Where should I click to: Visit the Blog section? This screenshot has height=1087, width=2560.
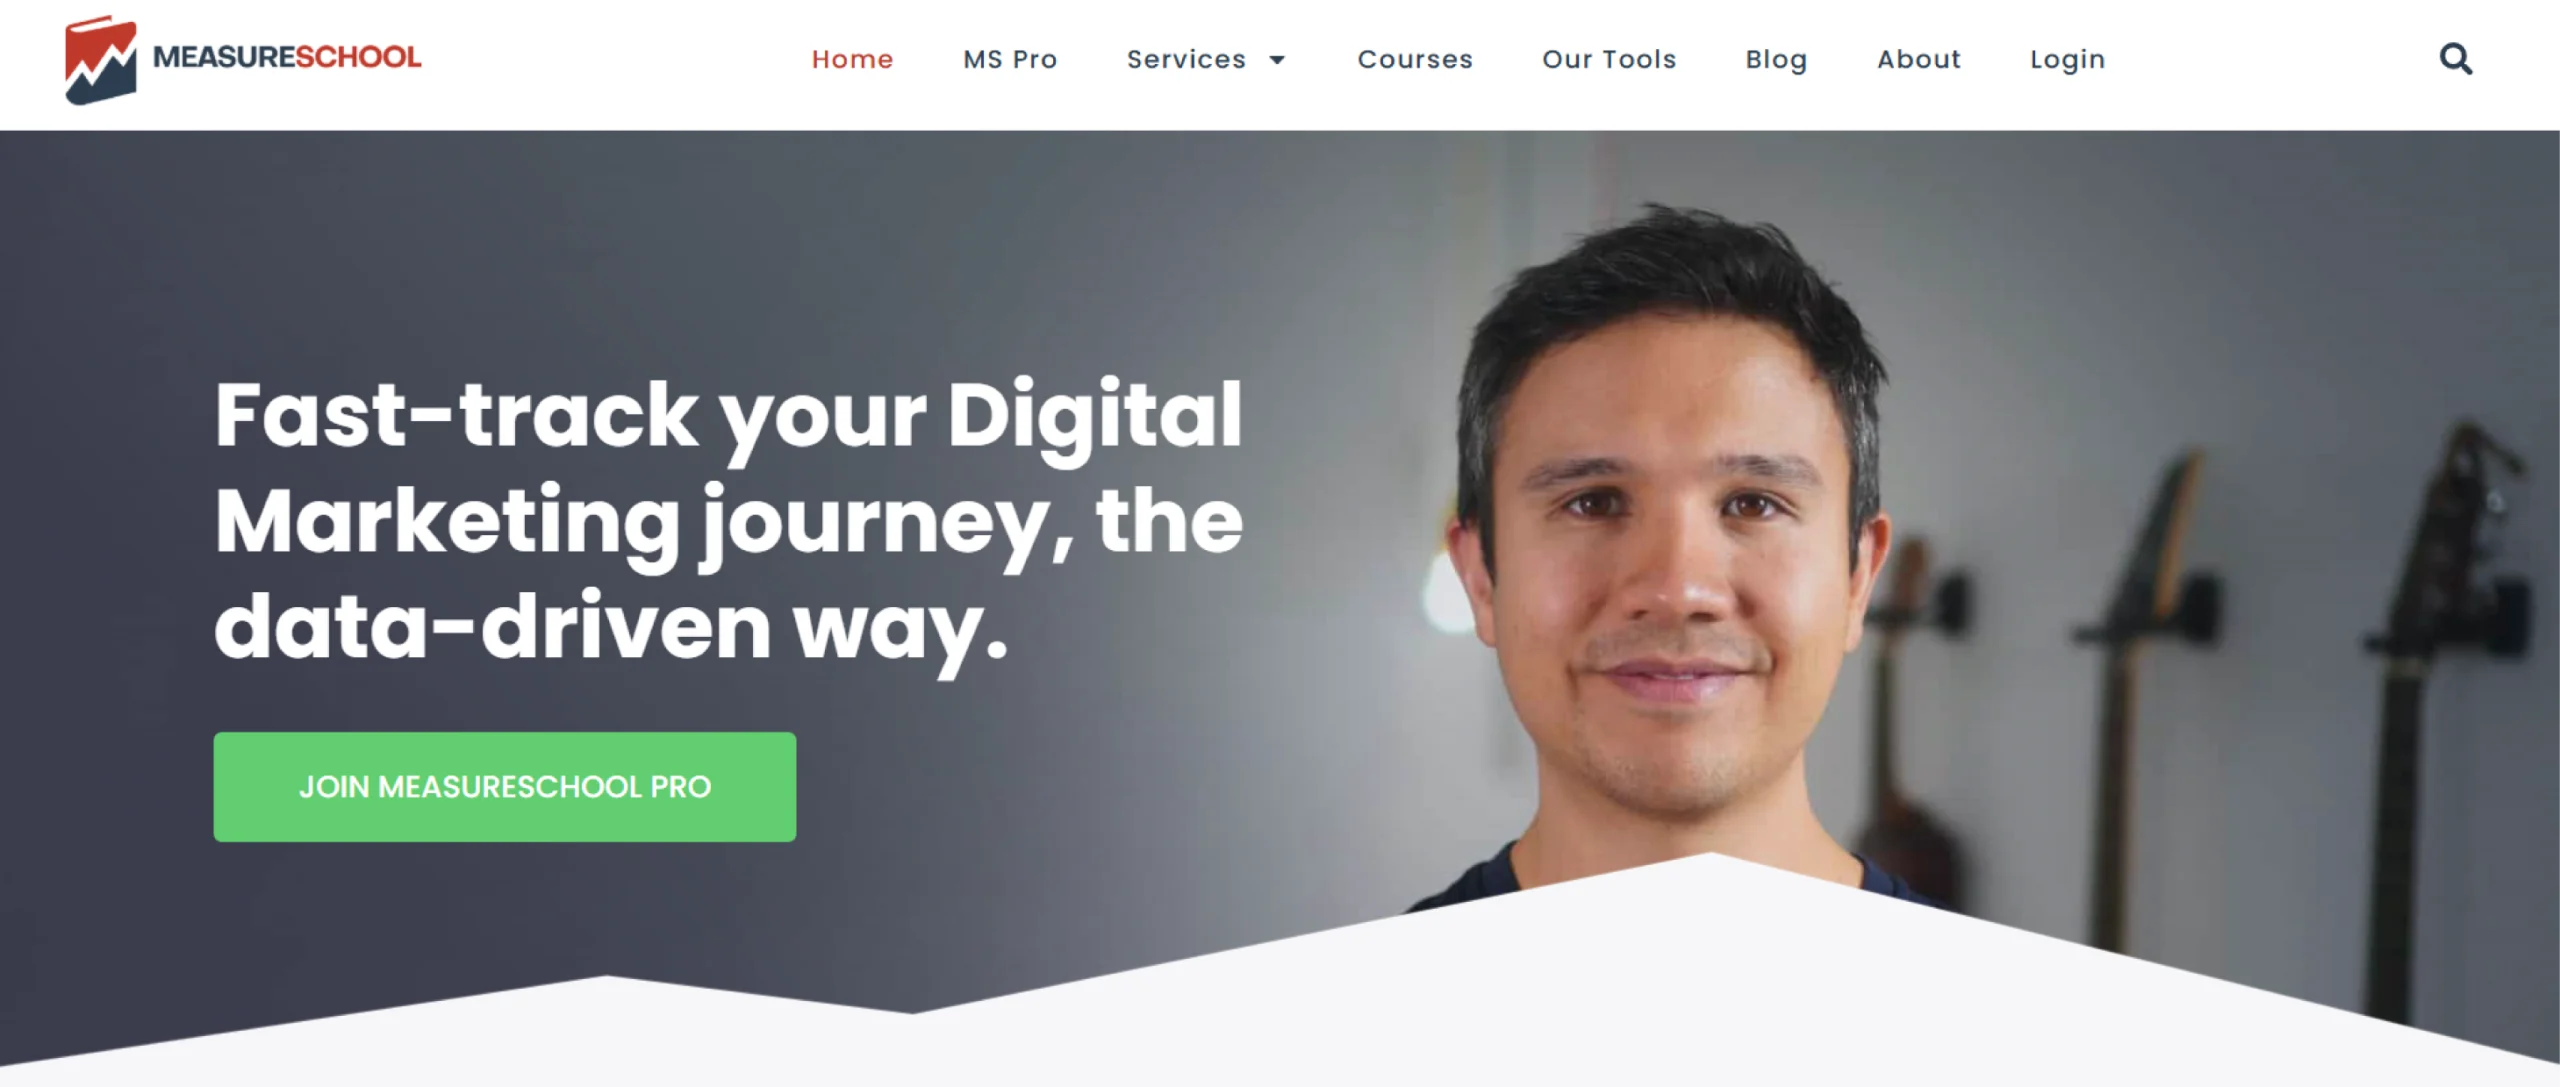point(1776,60)
